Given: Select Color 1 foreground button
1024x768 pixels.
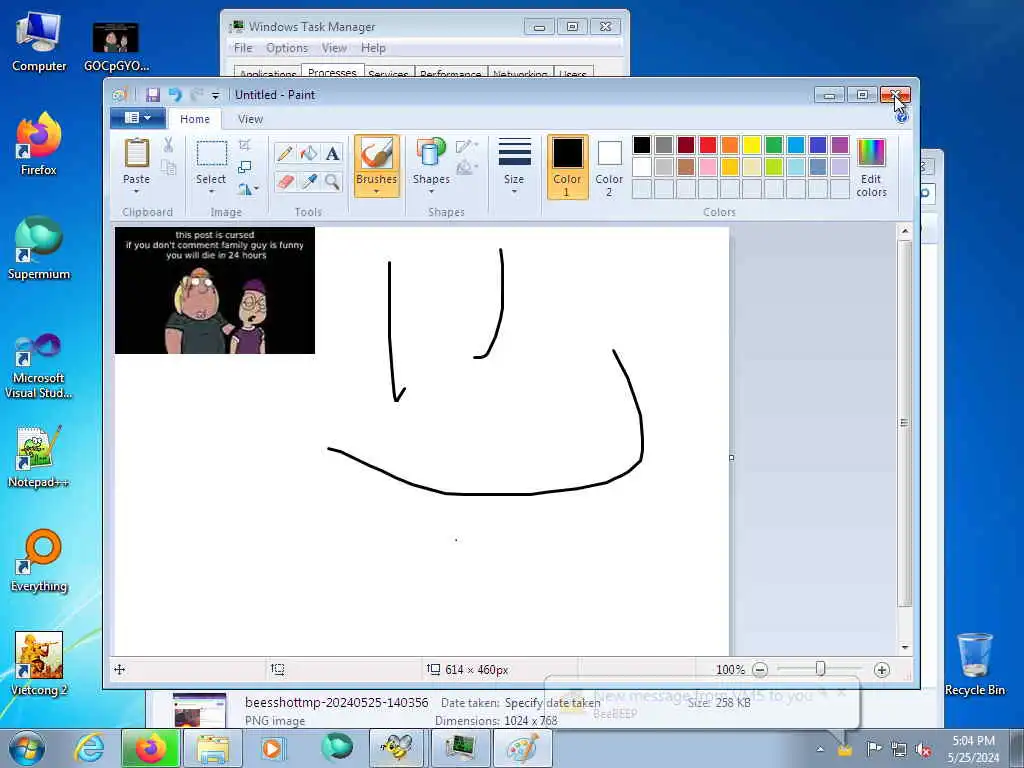Looking at the screenshot, I should point(568,167).
